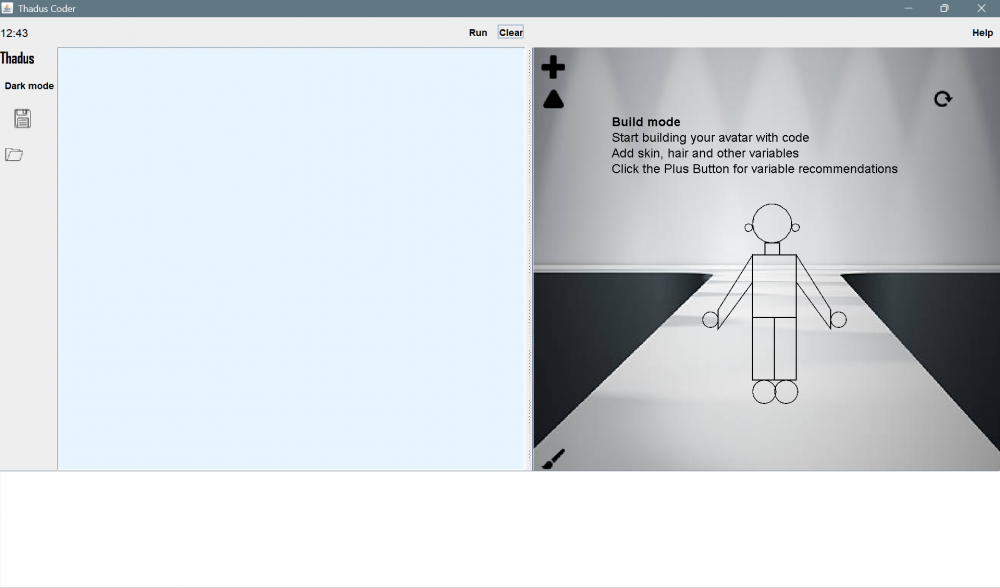
Task: Click the 12:43 clock text
Action: (x=14, y=33)
